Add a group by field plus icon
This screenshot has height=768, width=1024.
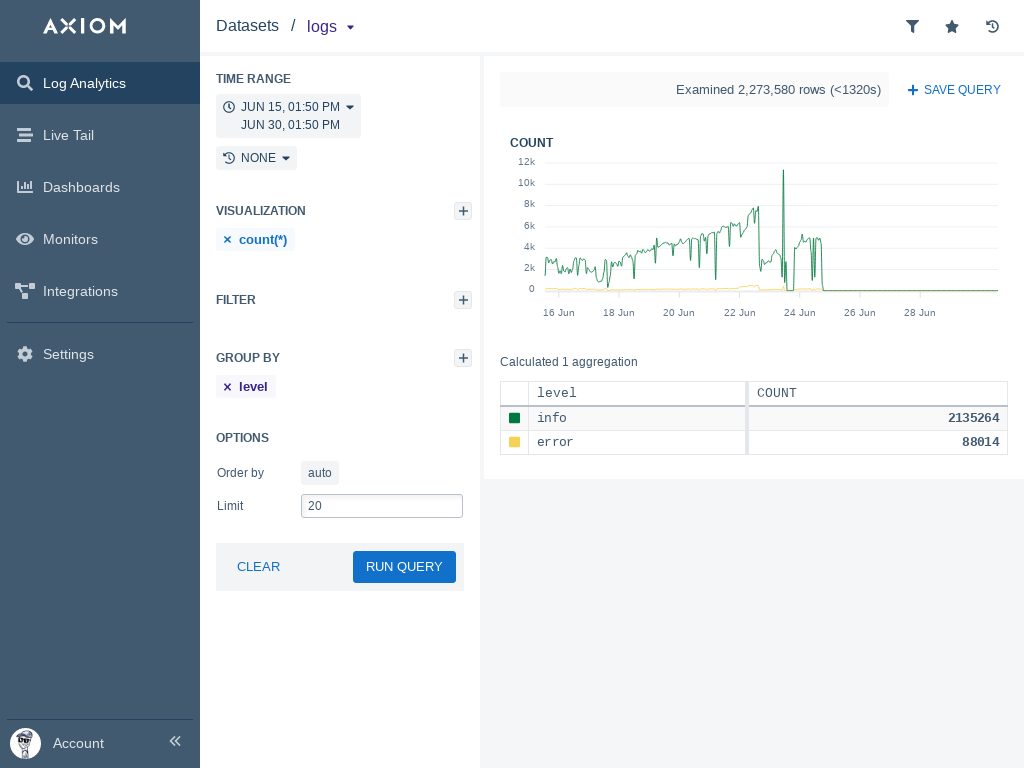(463, 358)
